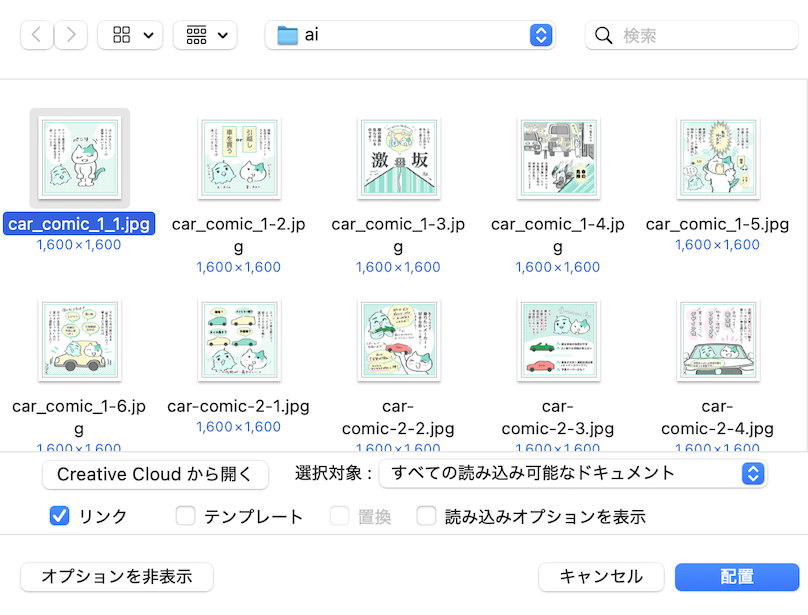Click the 配置 button
Image resolution: width=808 pixels, height=615 pixels.
736,576
